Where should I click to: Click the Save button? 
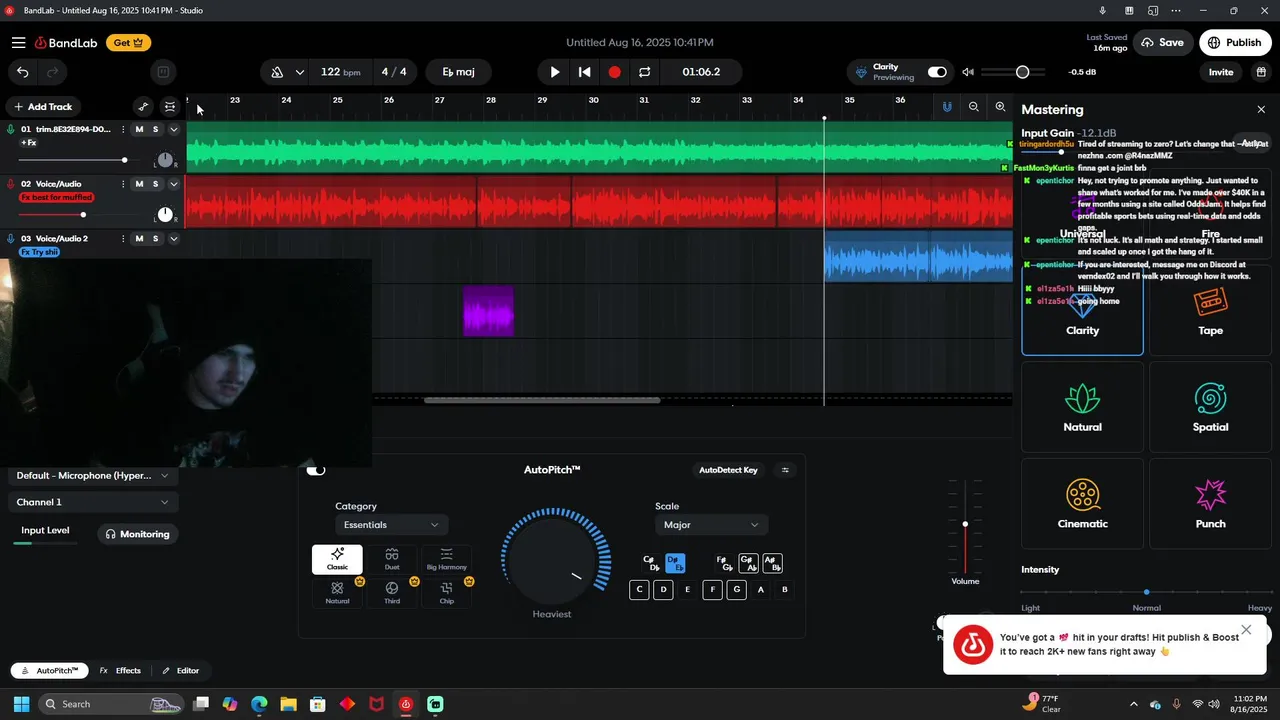1162,43
